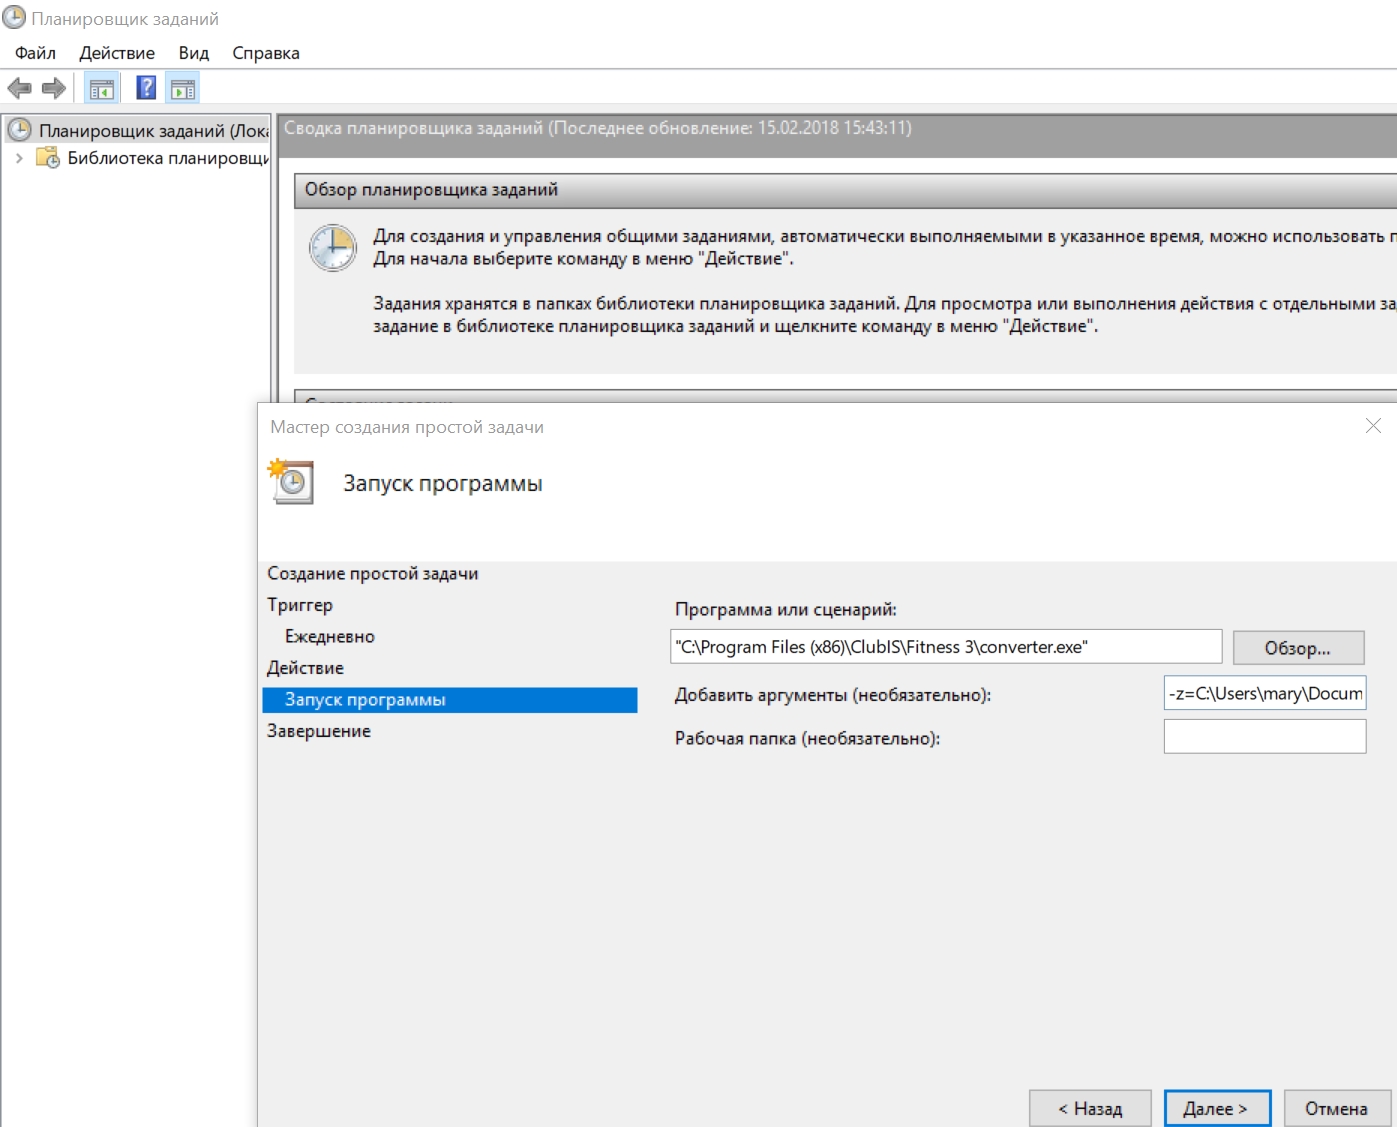
Task: Click the Обзор планировщика заданий section header
Action: [845, 190]
